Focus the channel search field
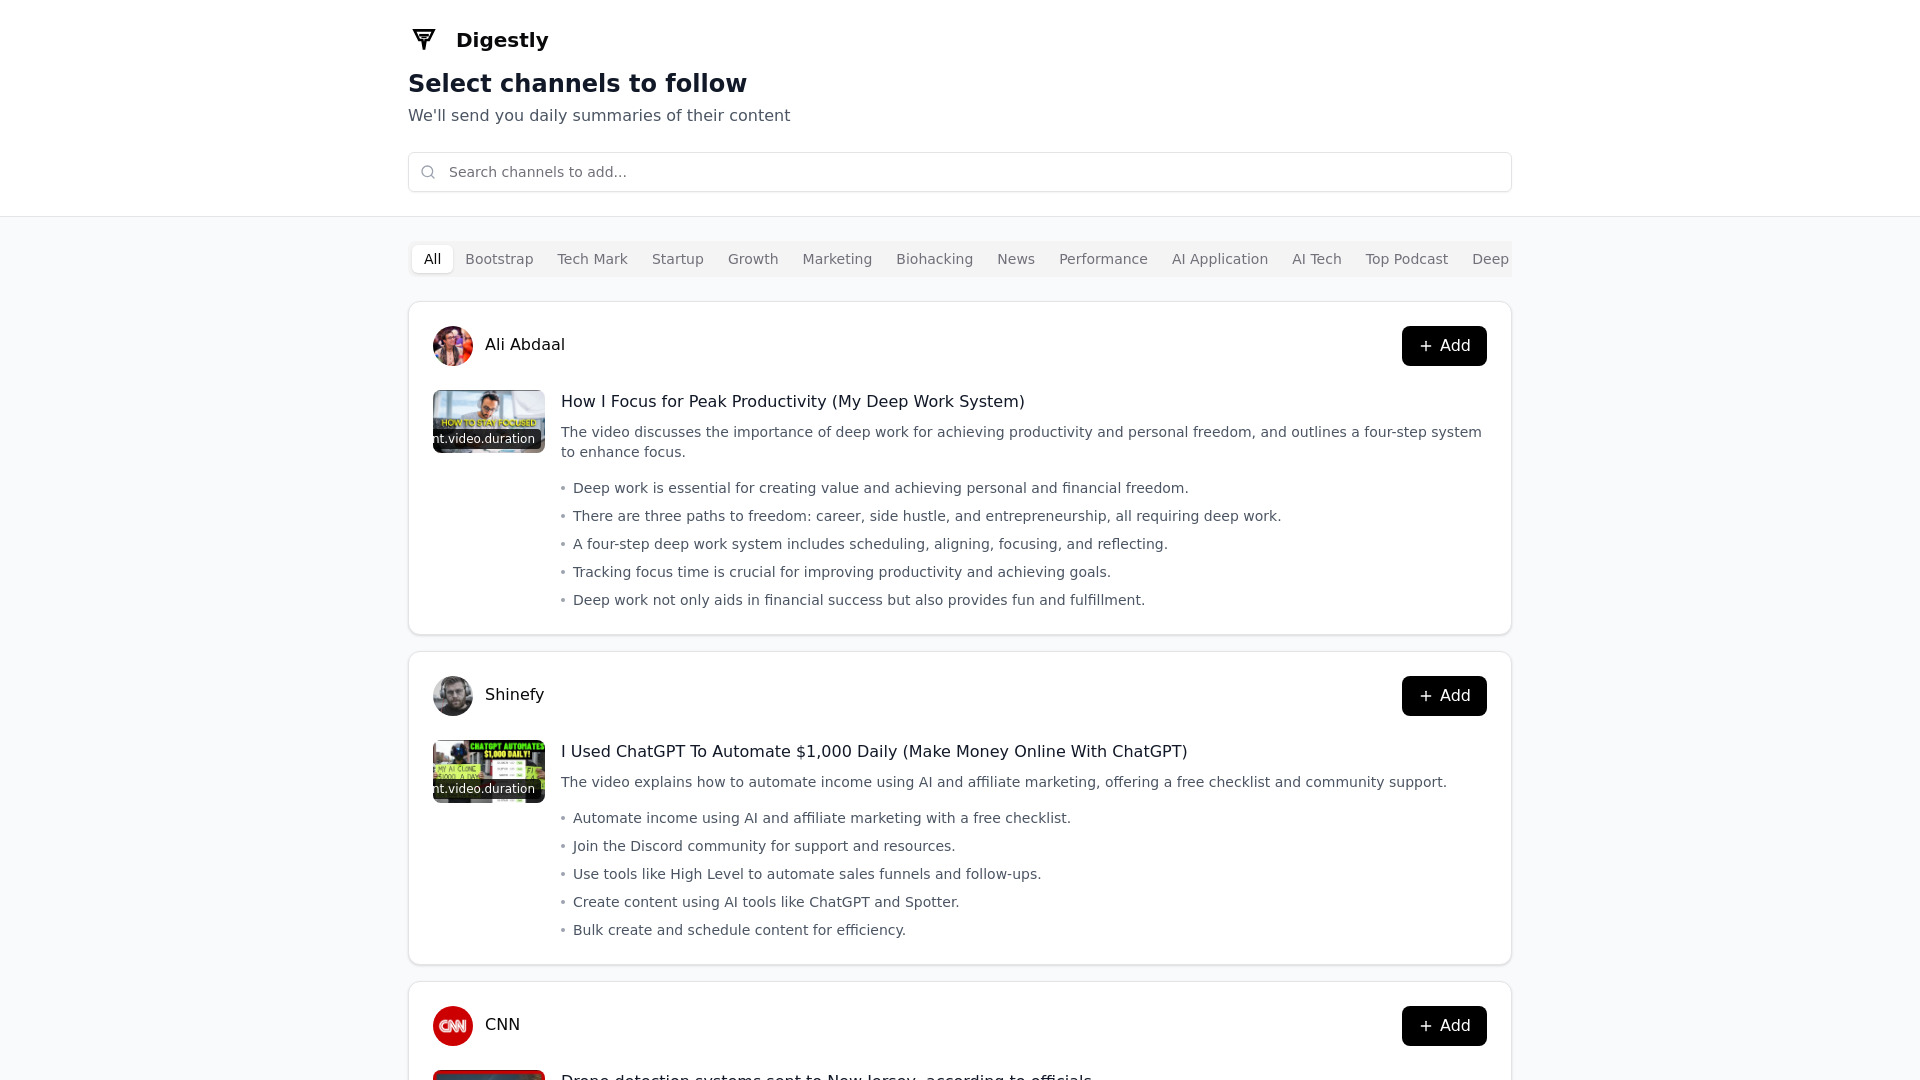 (x=960, y=172)
